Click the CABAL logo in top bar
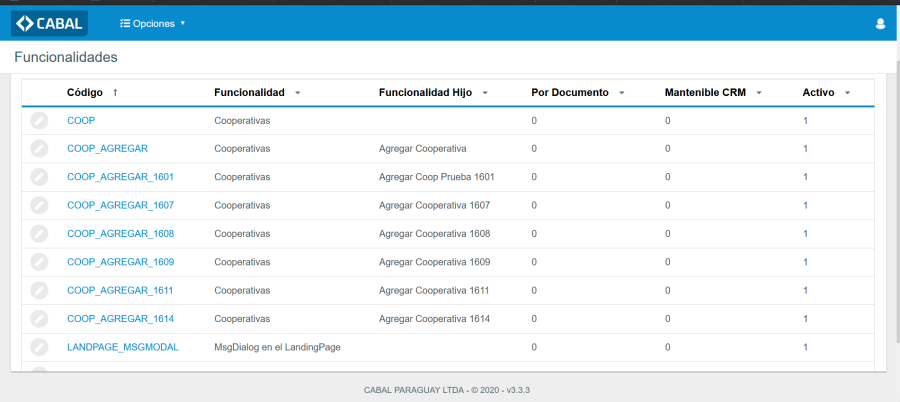The image size is (900, 402). [49, 23]
